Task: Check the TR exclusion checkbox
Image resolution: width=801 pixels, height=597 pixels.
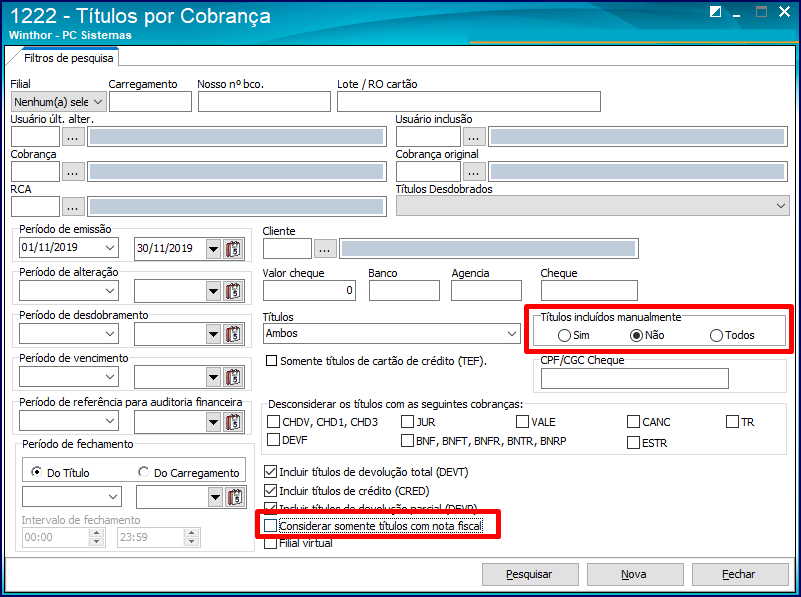Action: 733,422
